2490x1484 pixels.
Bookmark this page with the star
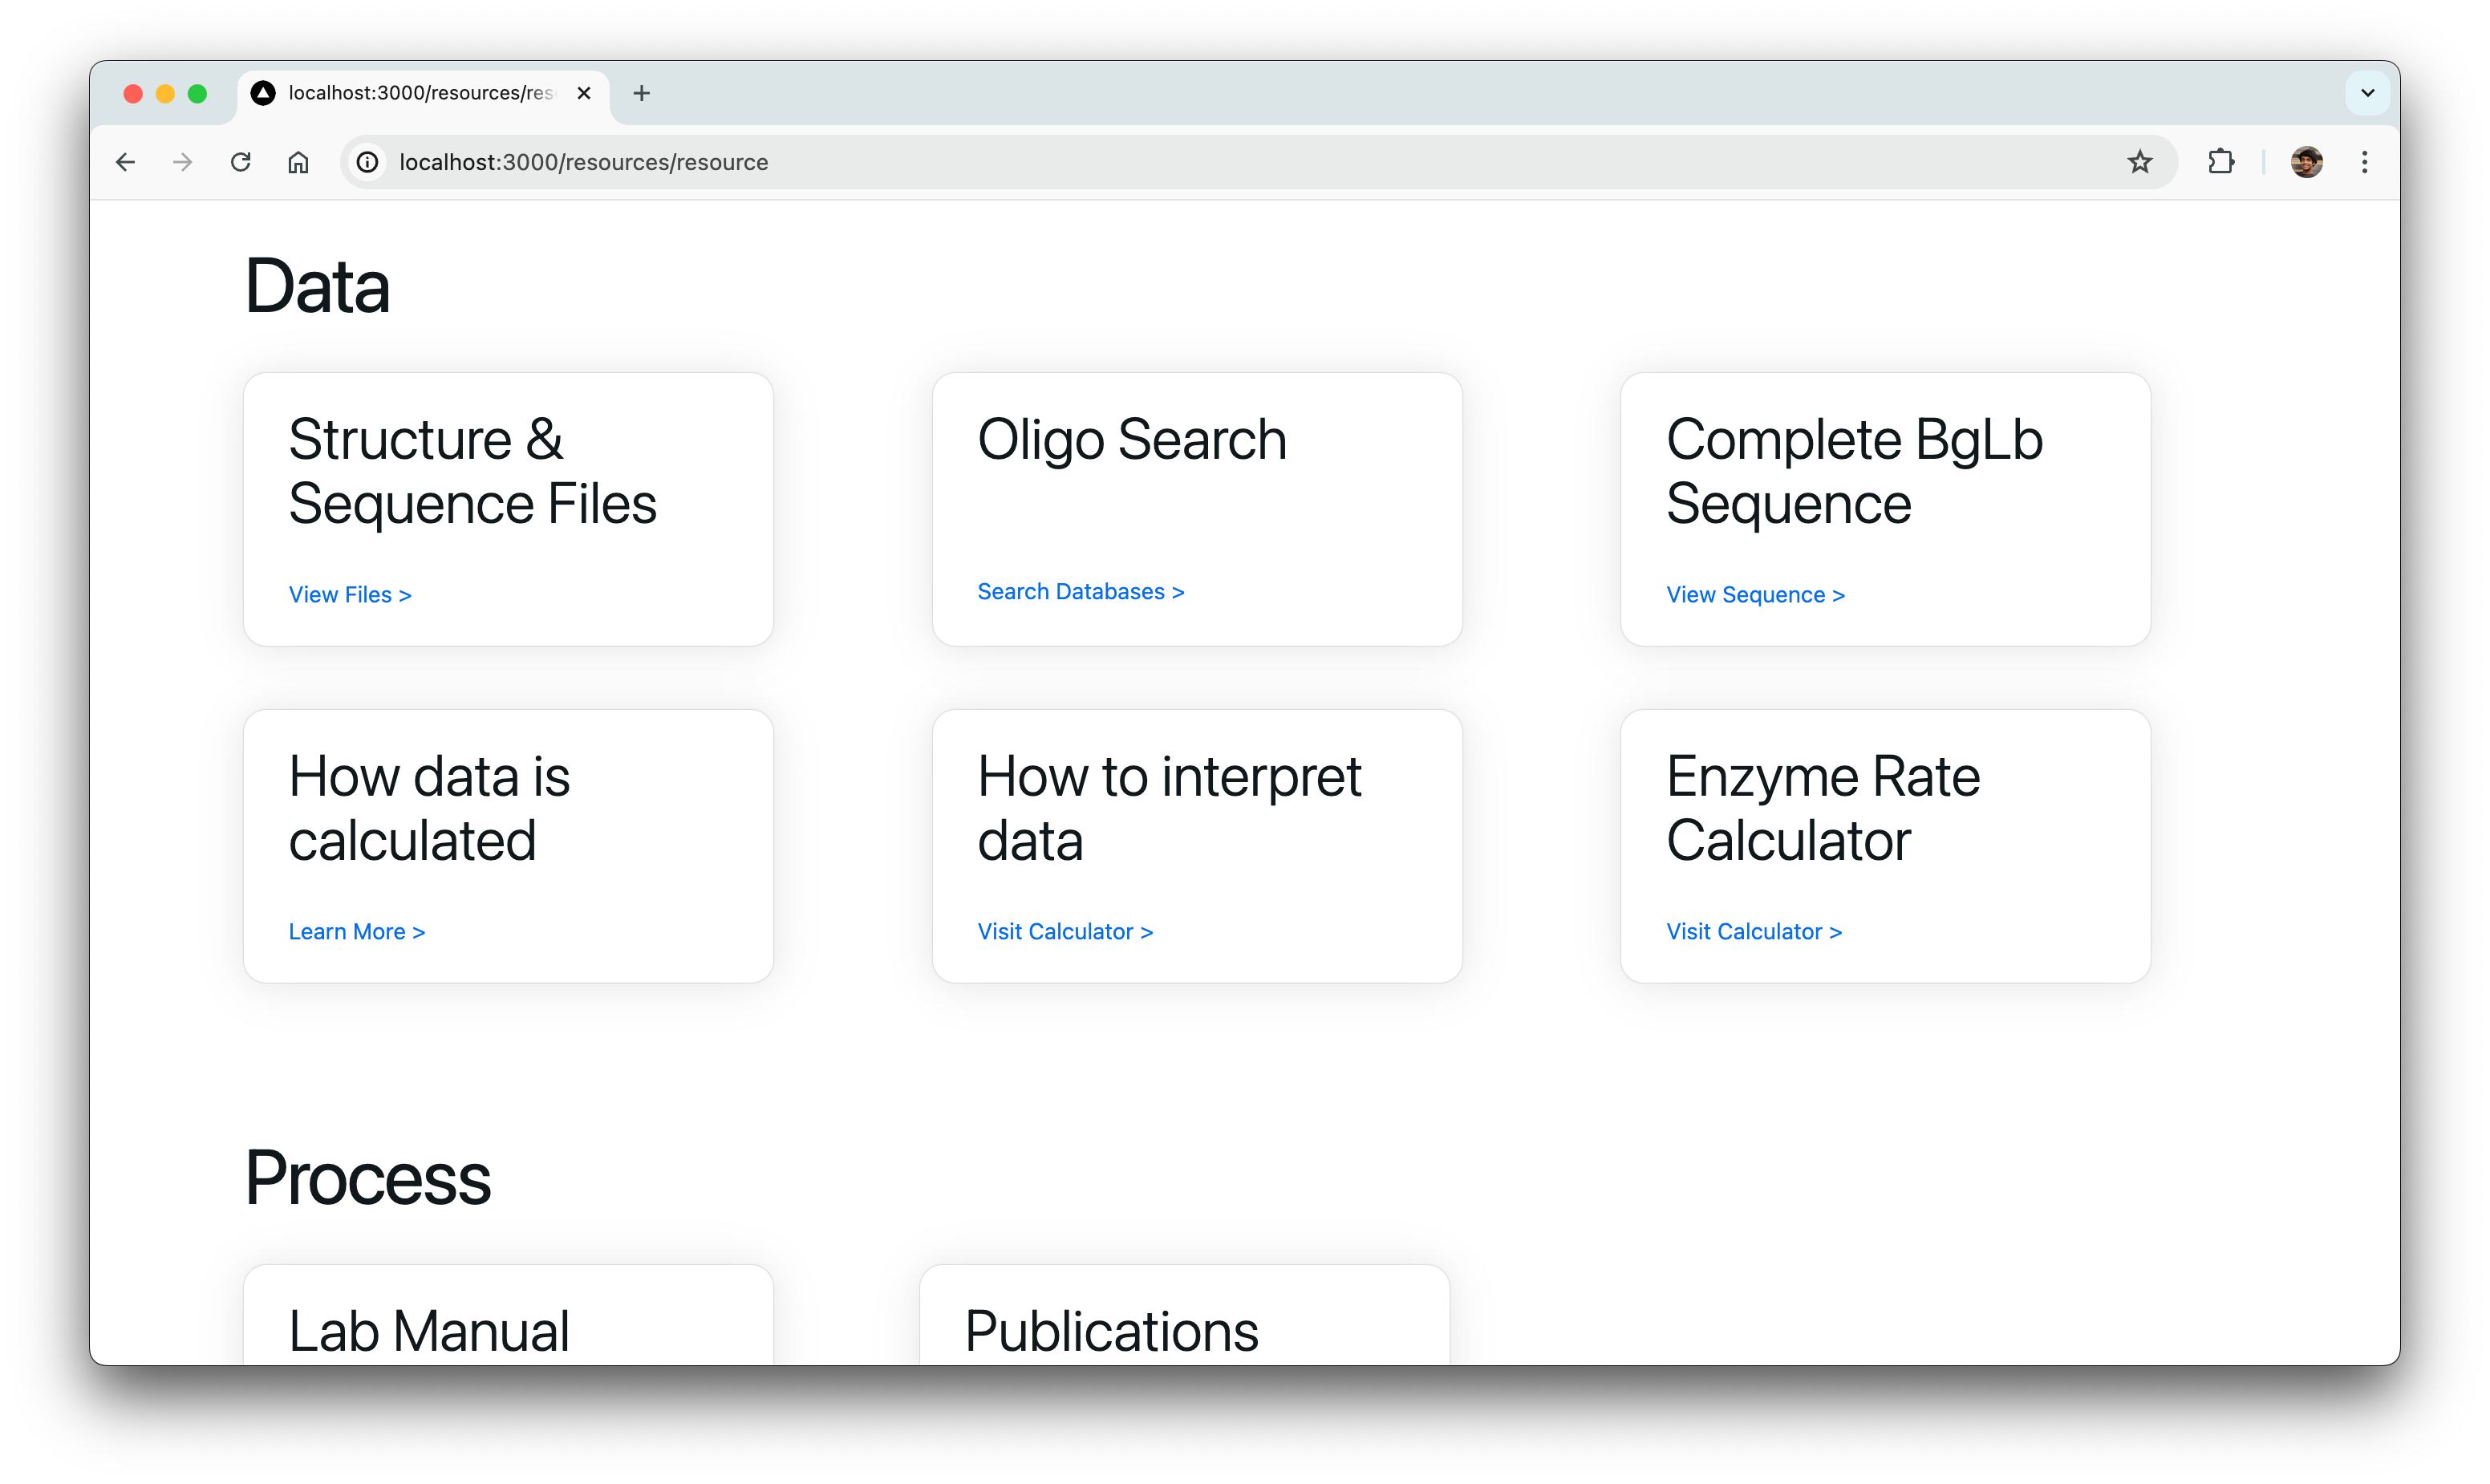pyautogui.click(x=2139, y=162)
